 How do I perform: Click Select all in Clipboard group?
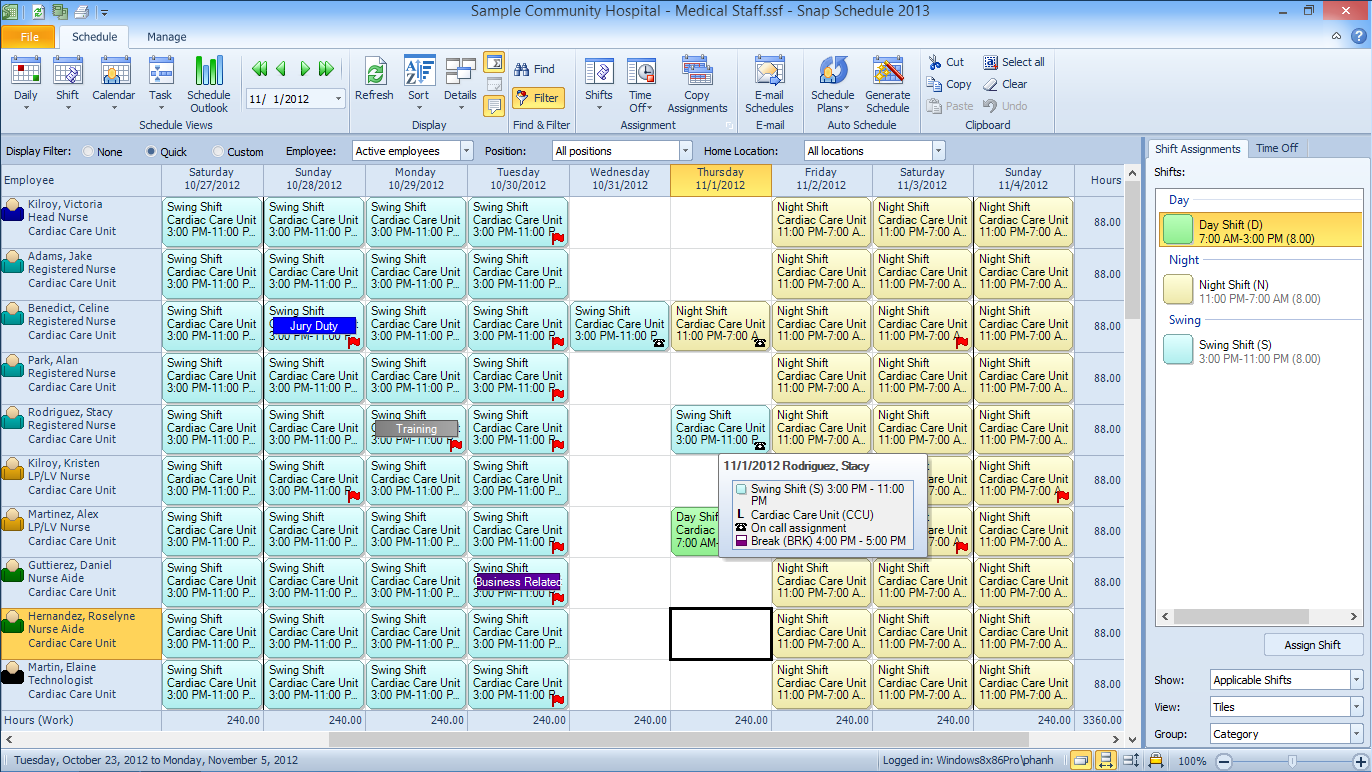coord(1013,62)
